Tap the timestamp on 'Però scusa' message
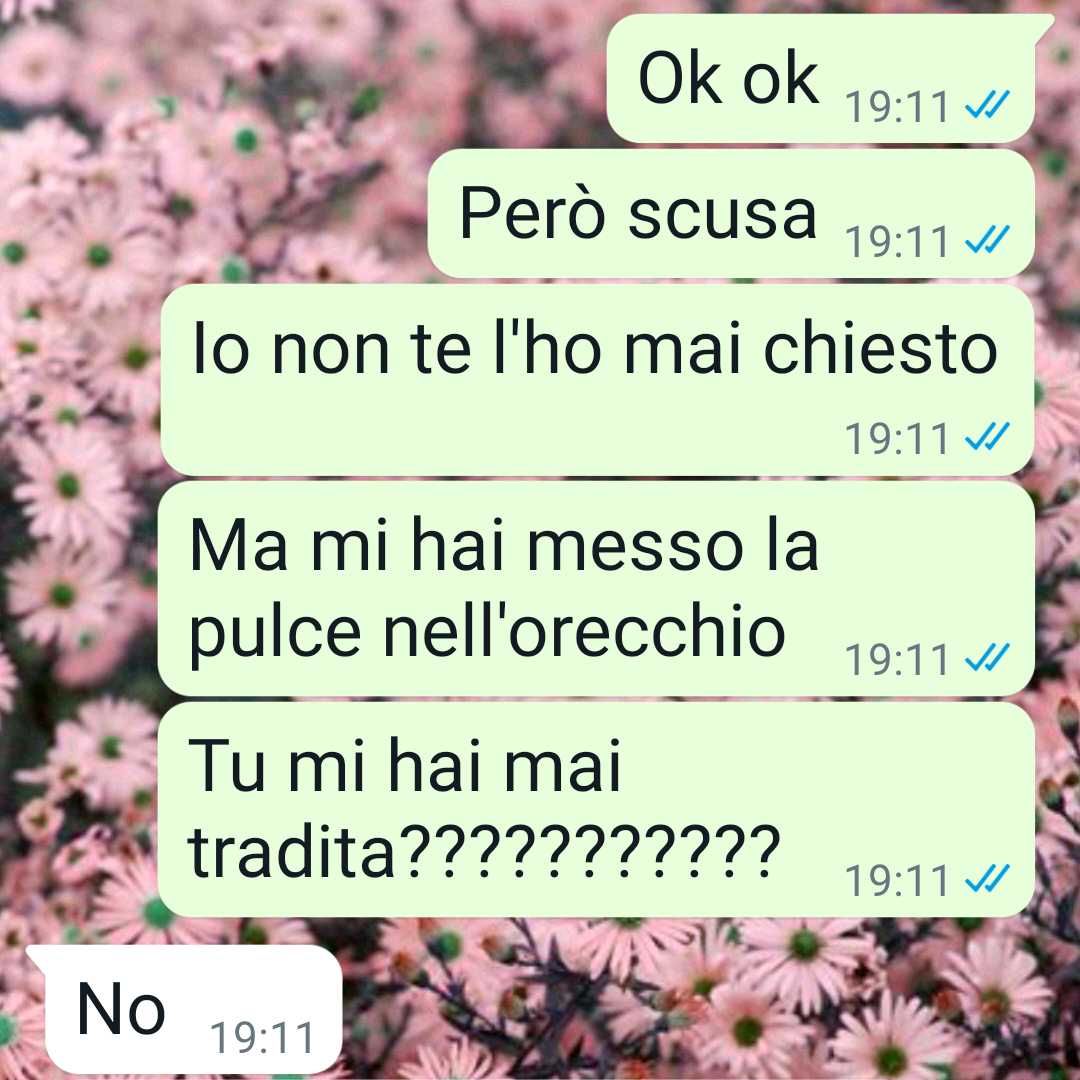 [x=897, y=241]
